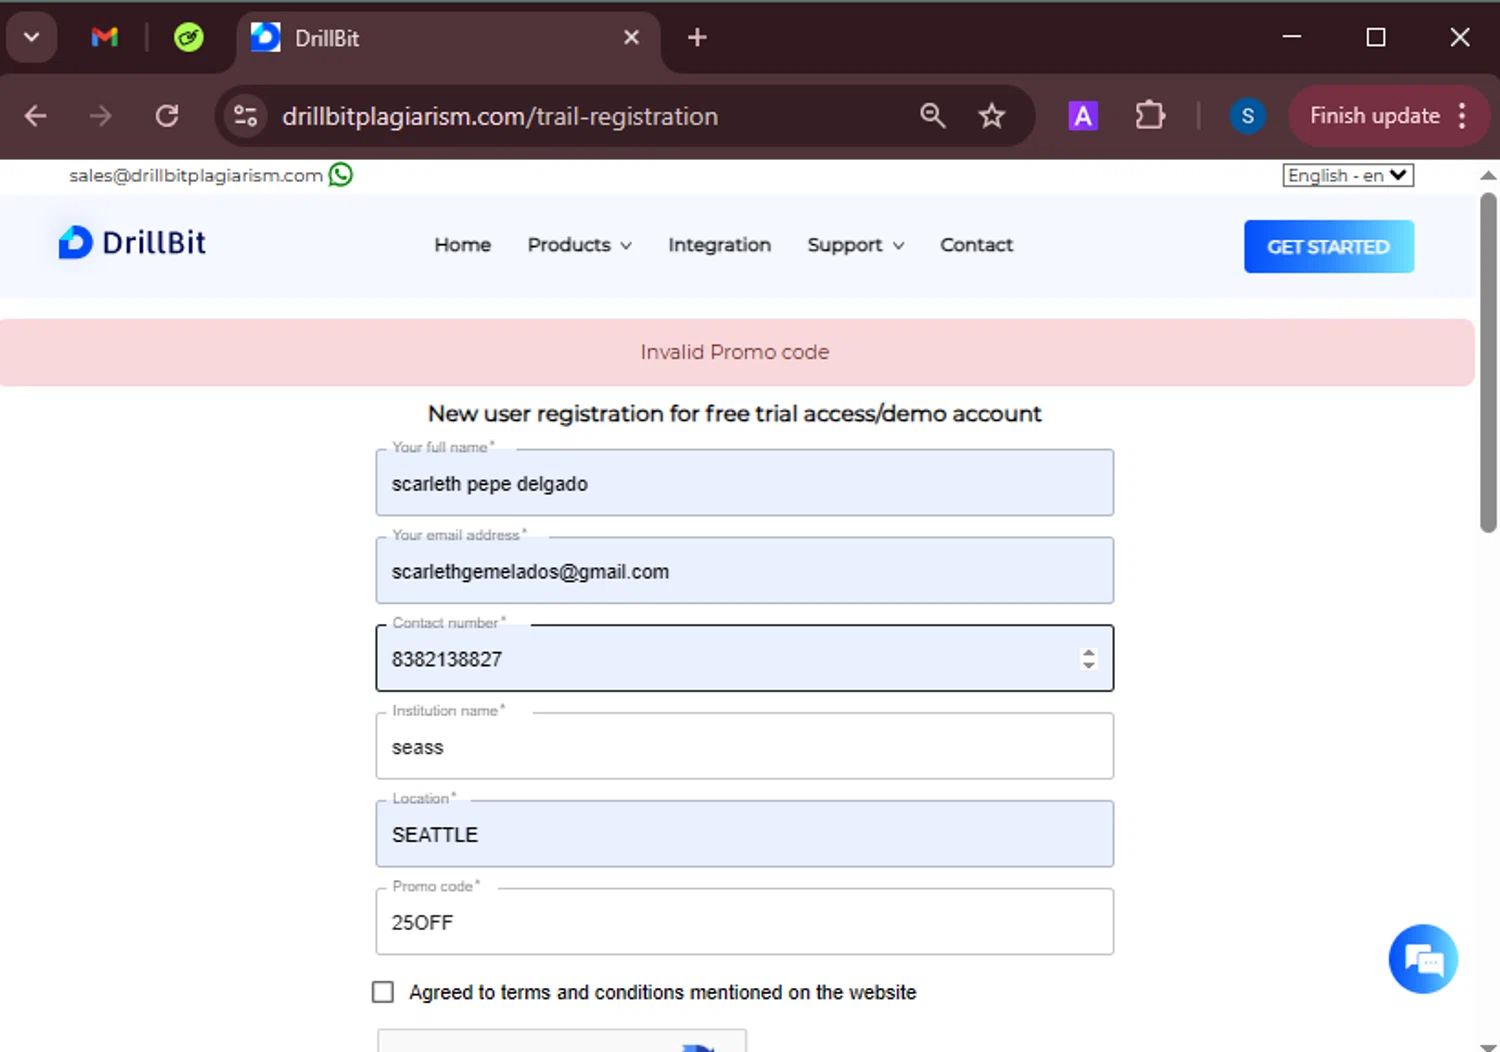Open the tab search dropdown arrow

pos(32,38)
